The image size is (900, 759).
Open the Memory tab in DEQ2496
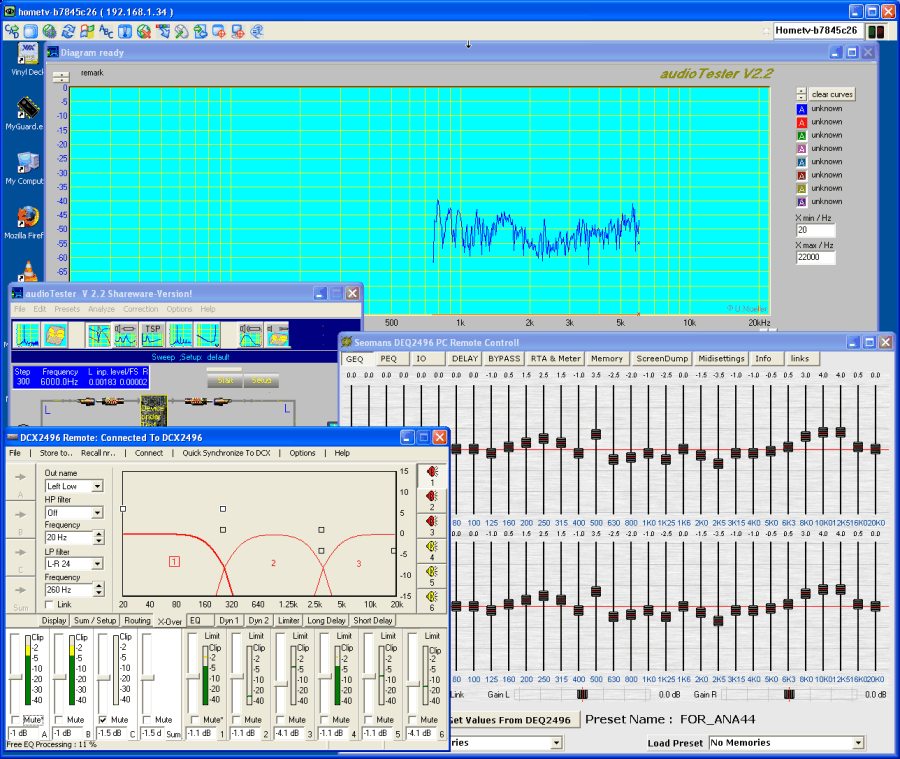[607, 359]
